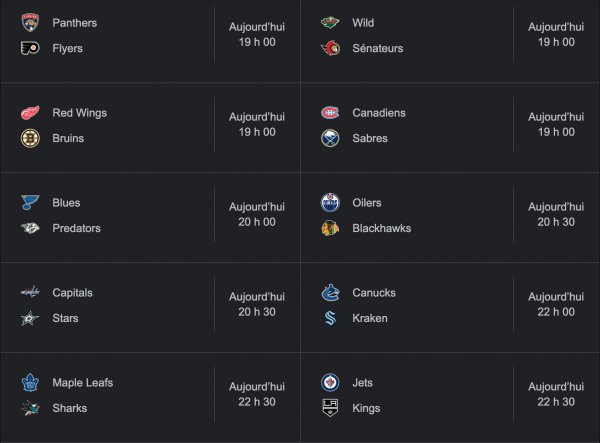The width and height of the screenshot is (600, 443).
Task: Click the Montreal Canadiens logo
Action: tap(330, 113)
